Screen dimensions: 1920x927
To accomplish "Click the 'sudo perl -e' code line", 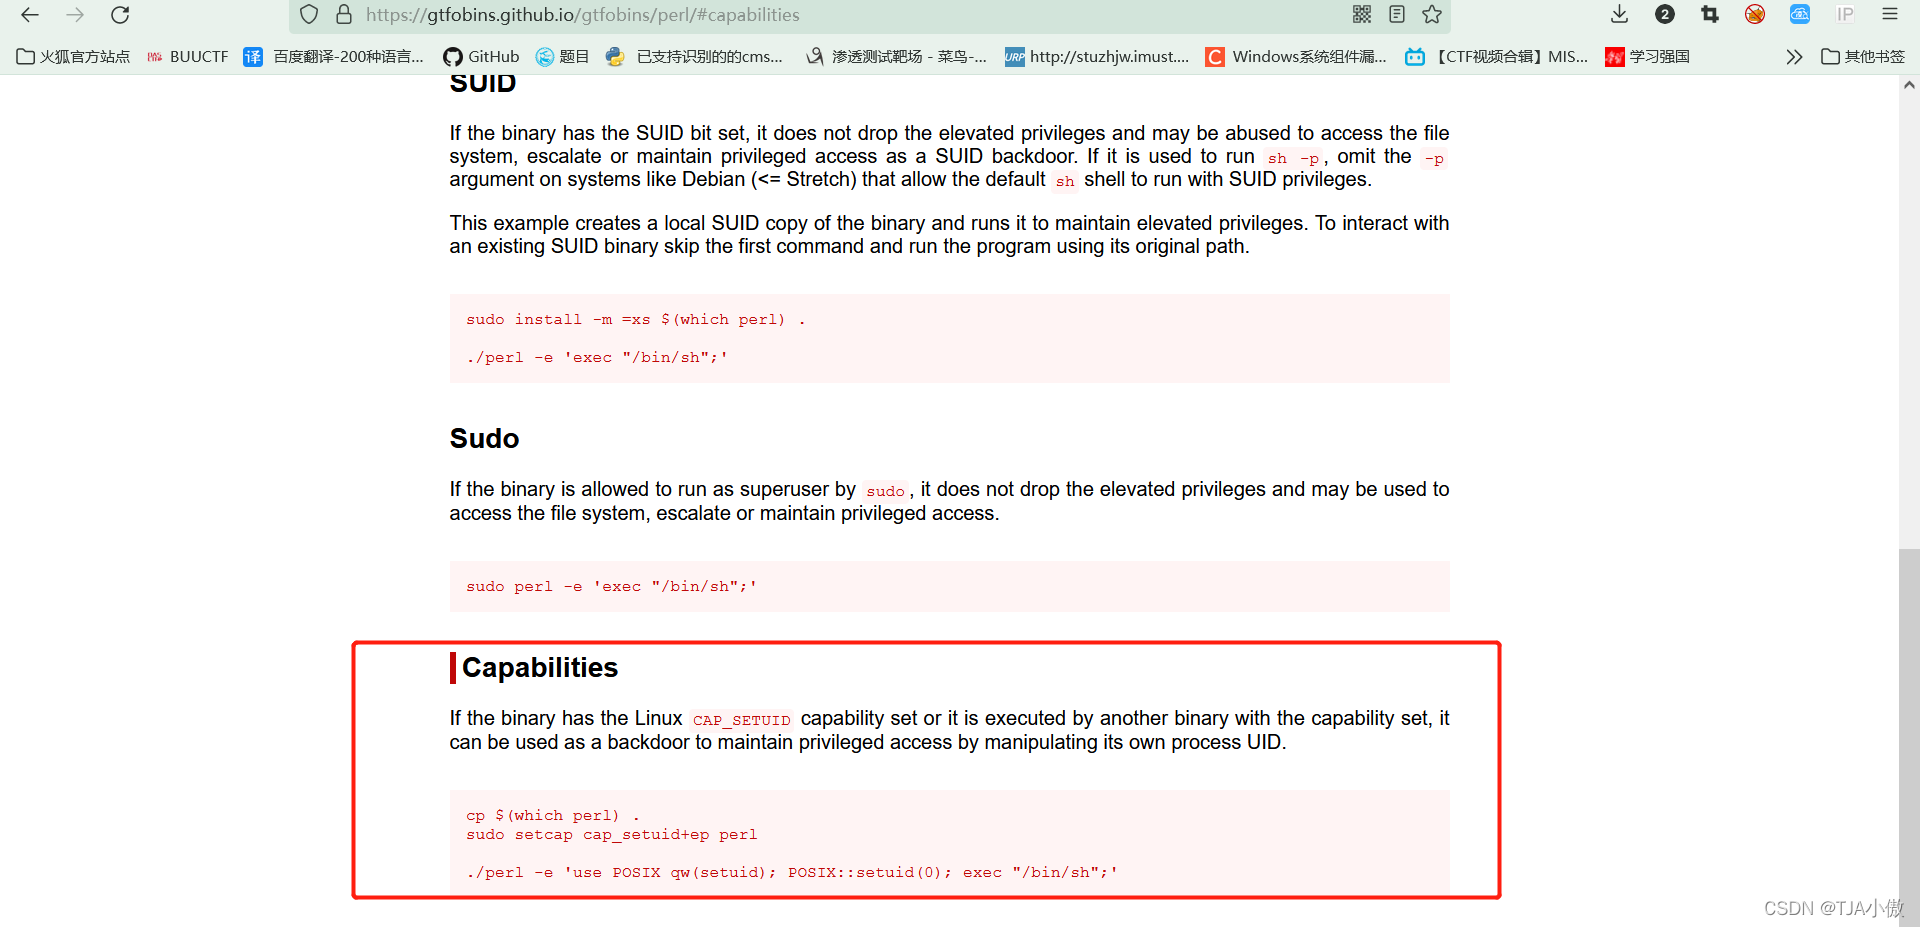I will (612, 586).
